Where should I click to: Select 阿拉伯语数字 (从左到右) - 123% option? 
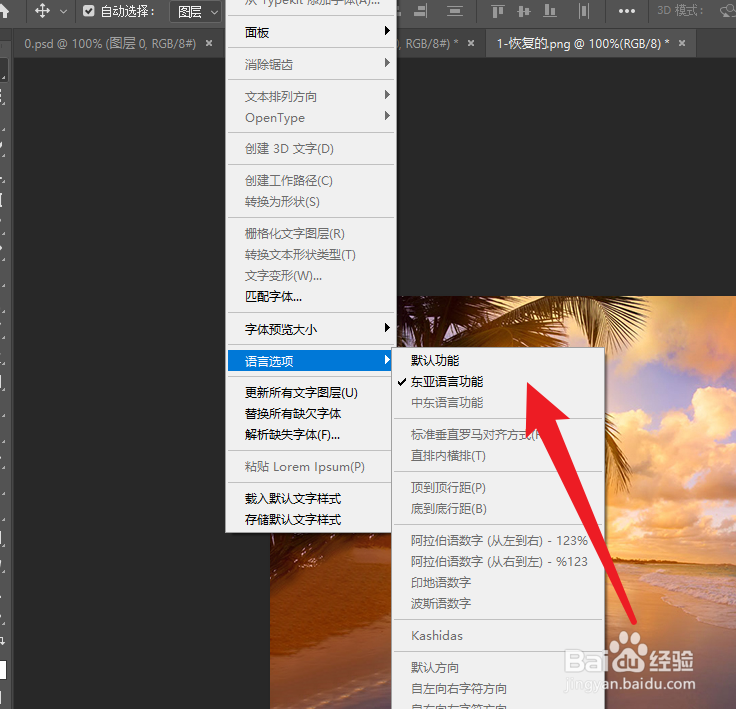coord(498,541)
